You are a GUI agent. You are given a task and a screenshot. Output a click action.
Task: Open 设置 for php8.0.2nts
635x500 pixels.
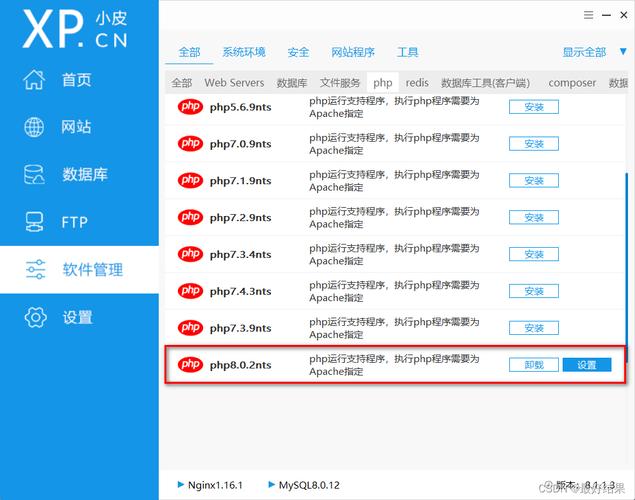tap(587, 365)
